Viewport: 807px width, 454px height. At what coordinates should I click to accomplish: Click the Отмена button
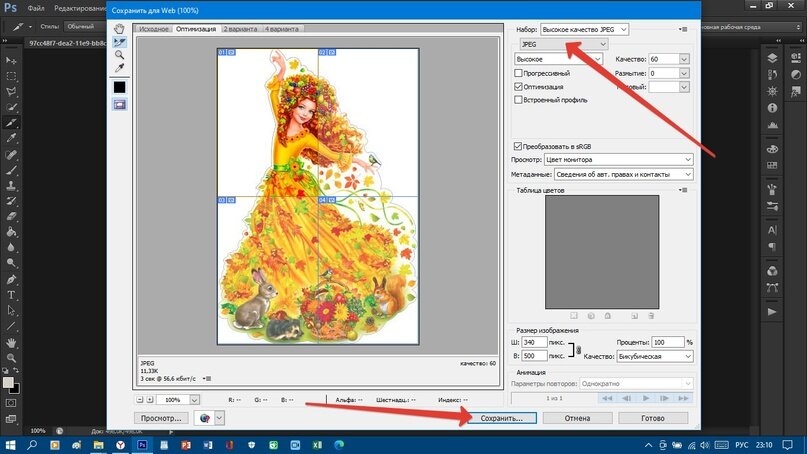click(x=577, y=418)
